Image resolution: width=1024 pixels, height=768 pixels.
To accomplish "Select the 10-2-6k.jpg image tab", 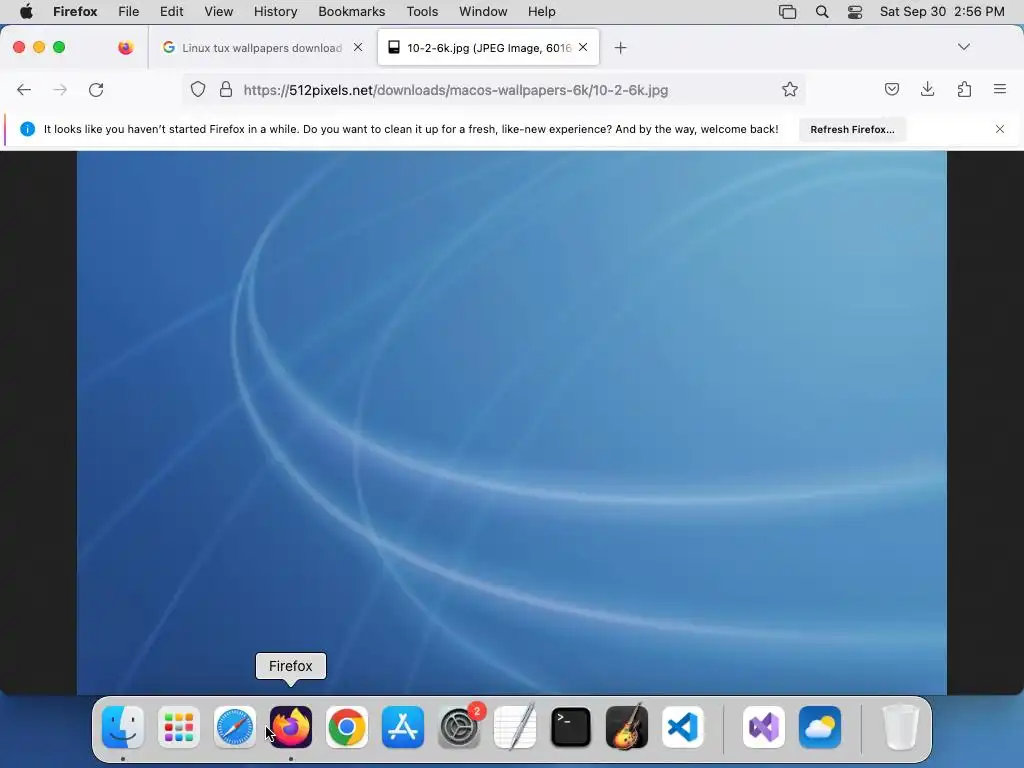I will pos(488,48).
